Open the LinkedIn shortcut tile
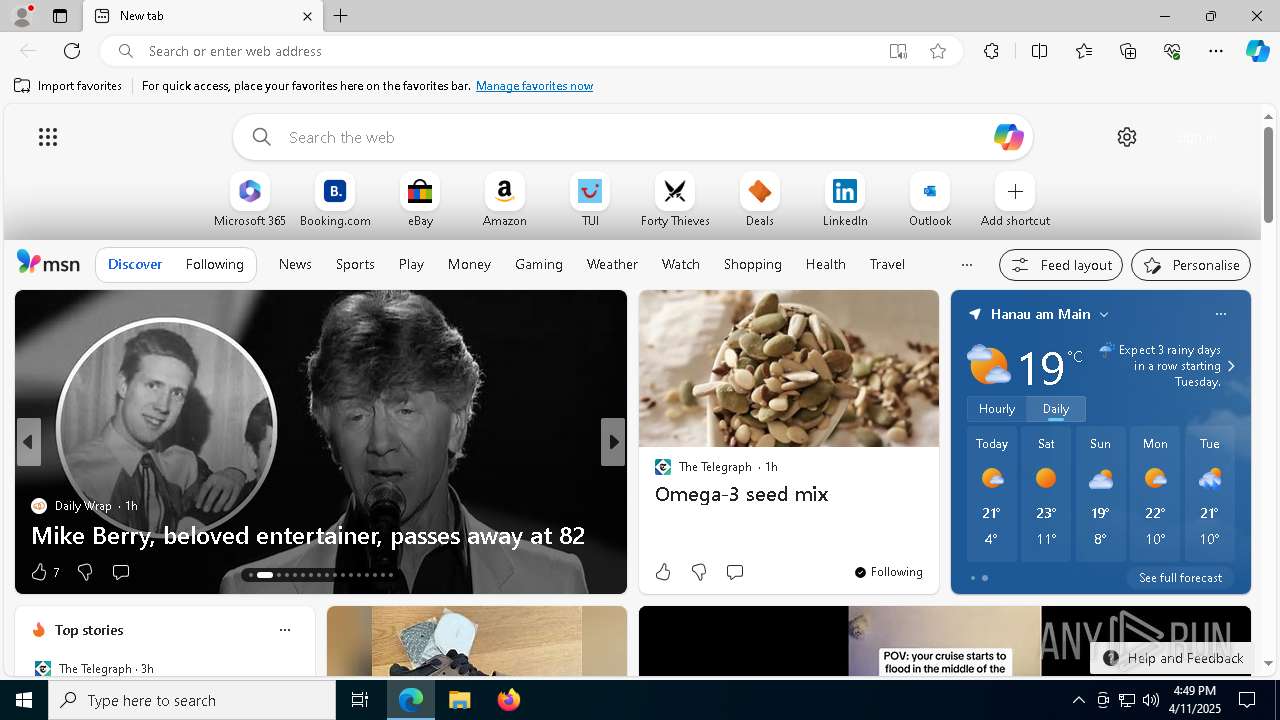Screen dimensions: 1280x720 [x=845, y=201]
